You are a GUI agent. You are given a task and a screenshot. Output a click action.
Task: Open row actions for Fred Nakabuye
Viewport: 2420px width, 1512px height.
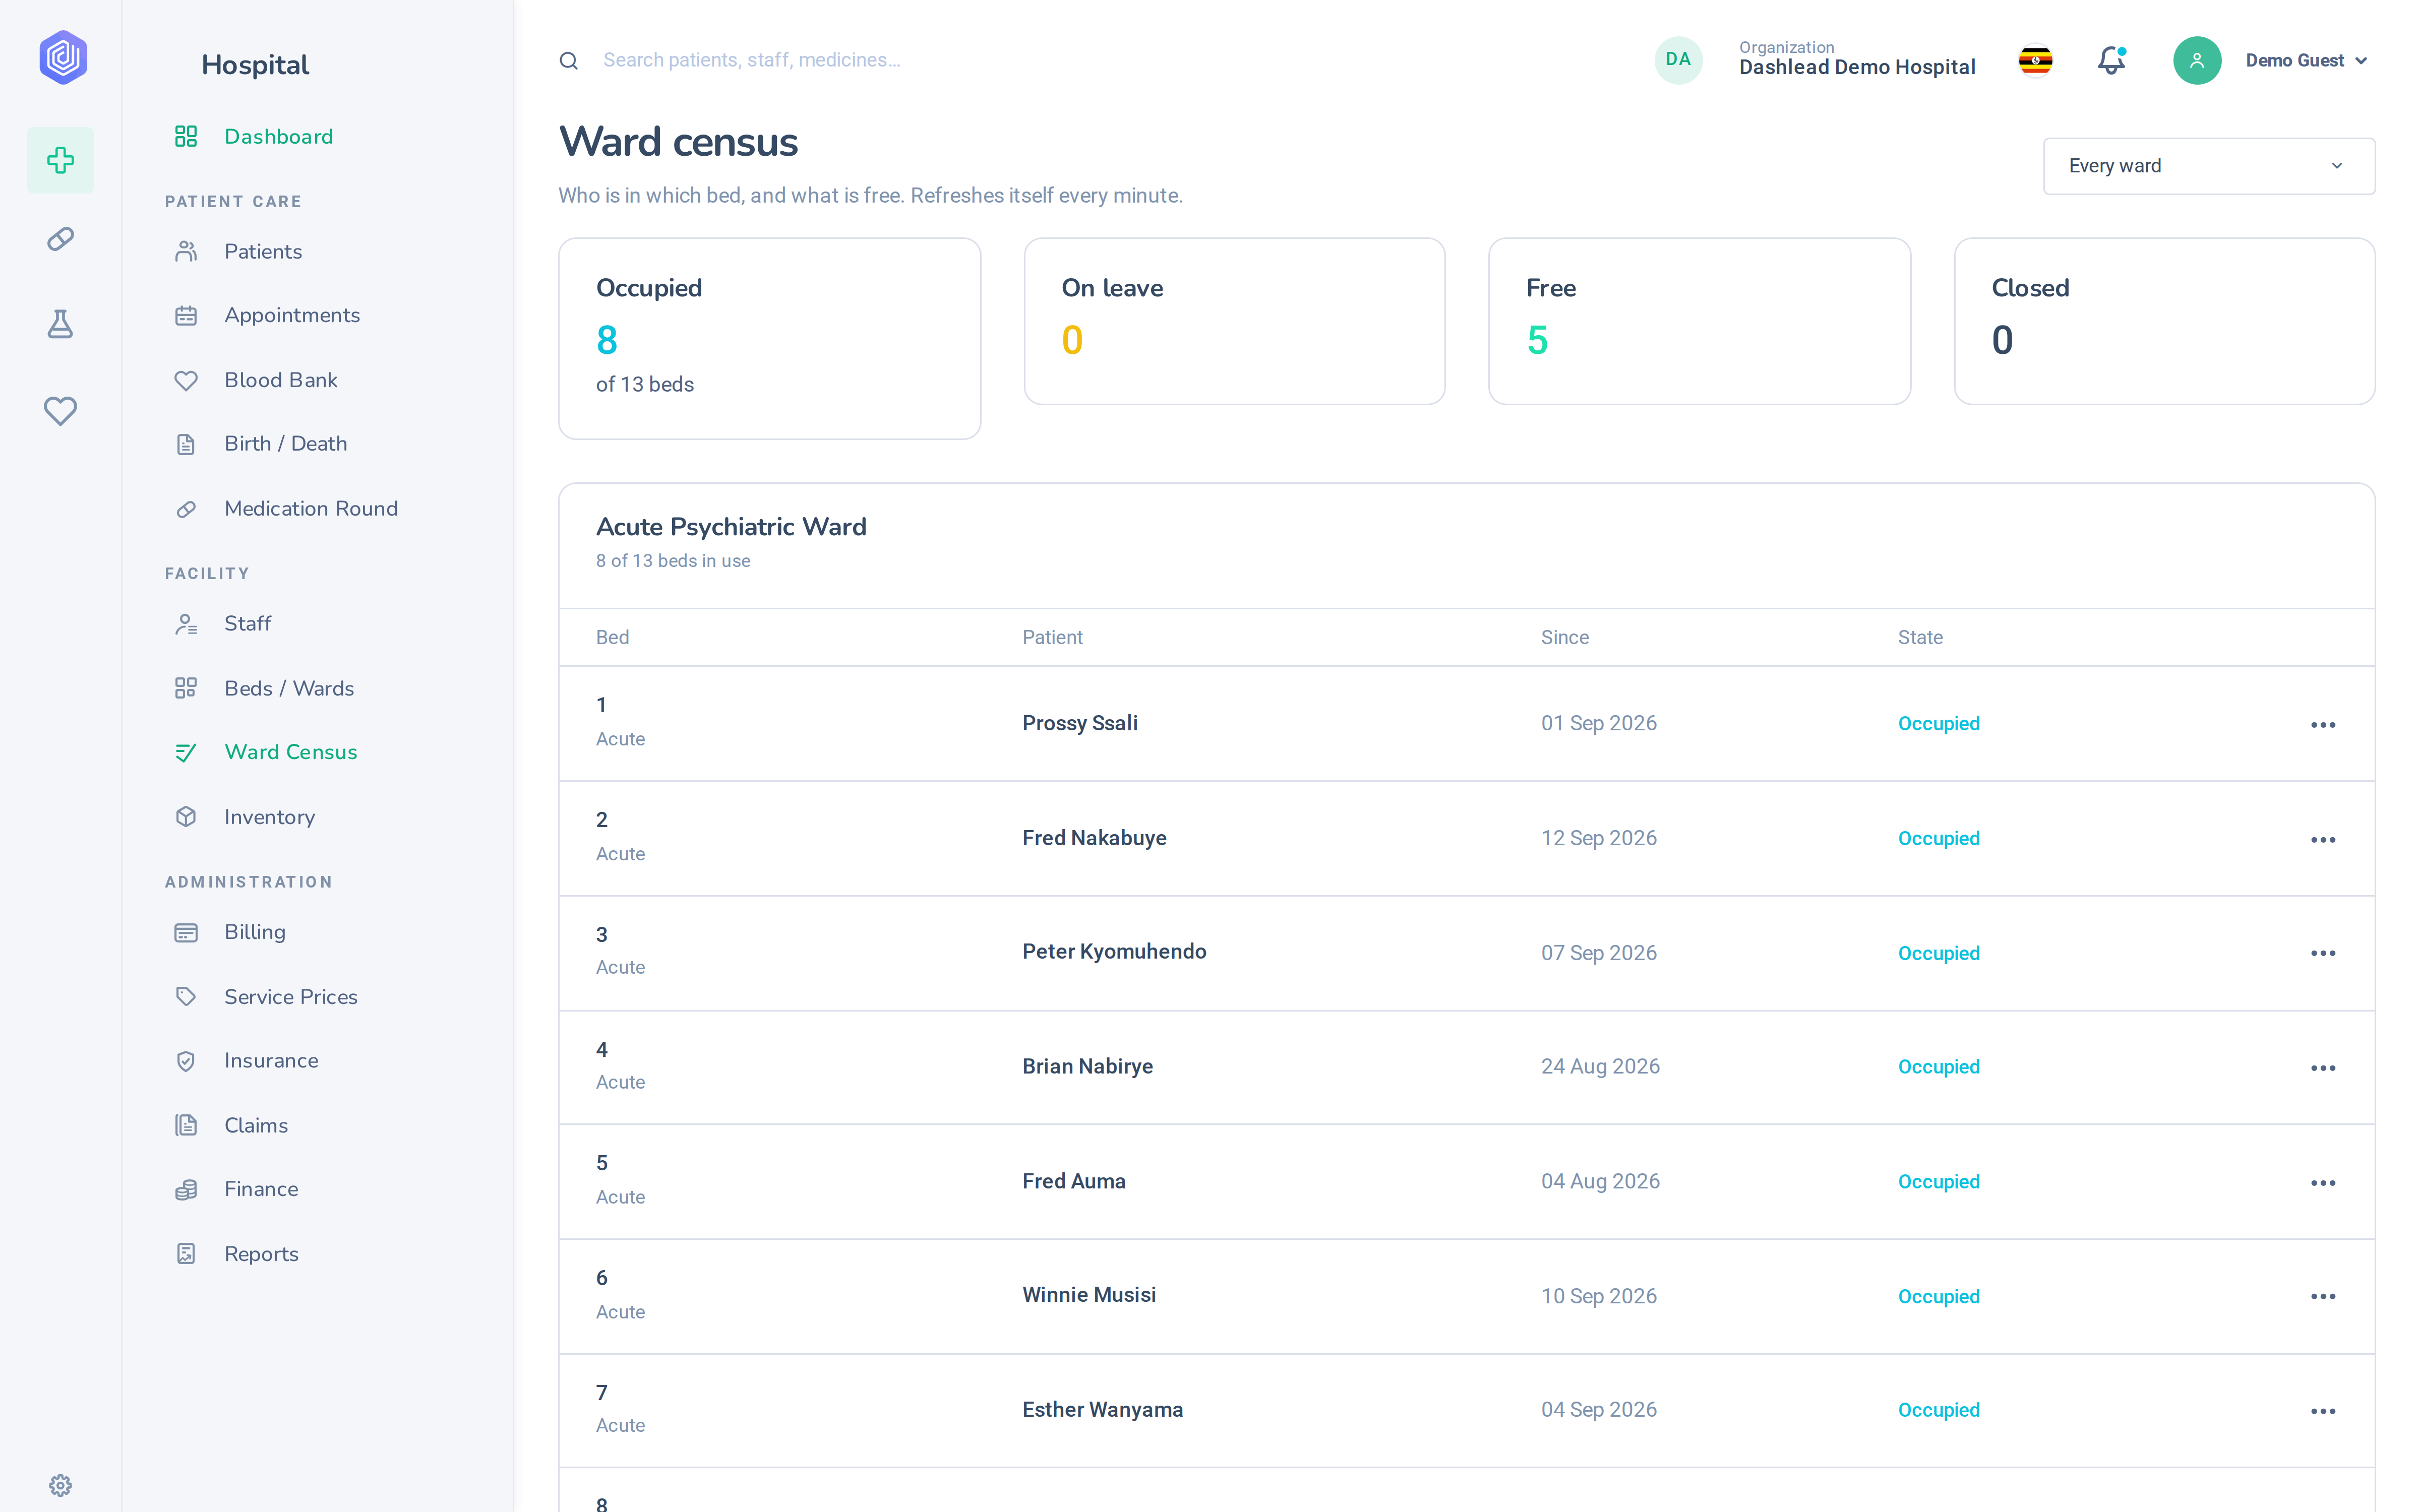click(2322, 840)
